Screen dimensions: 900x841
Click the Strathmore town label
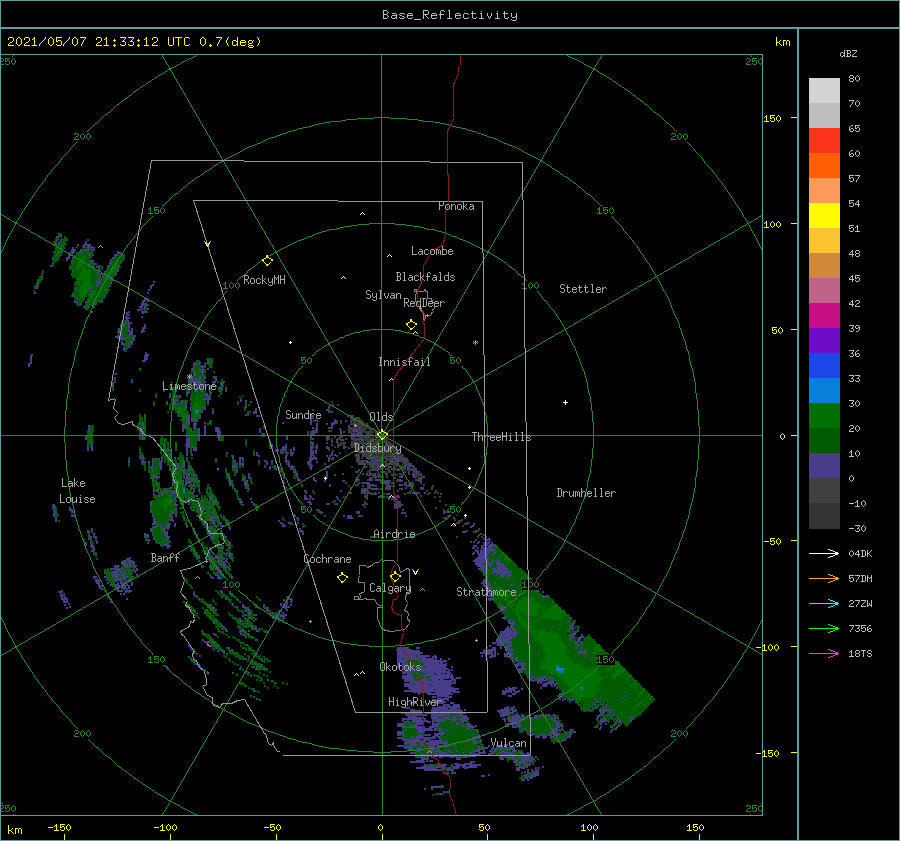[x=486, y=592]
